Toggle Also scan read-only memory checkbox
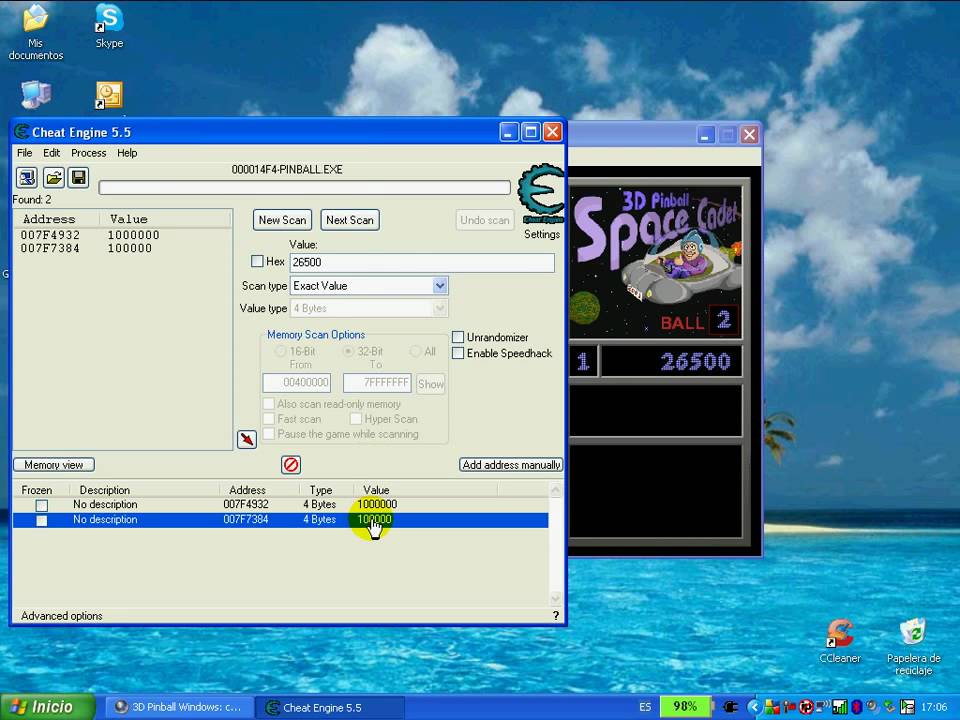Screen dimensions: 960x720 coord(268,404)
